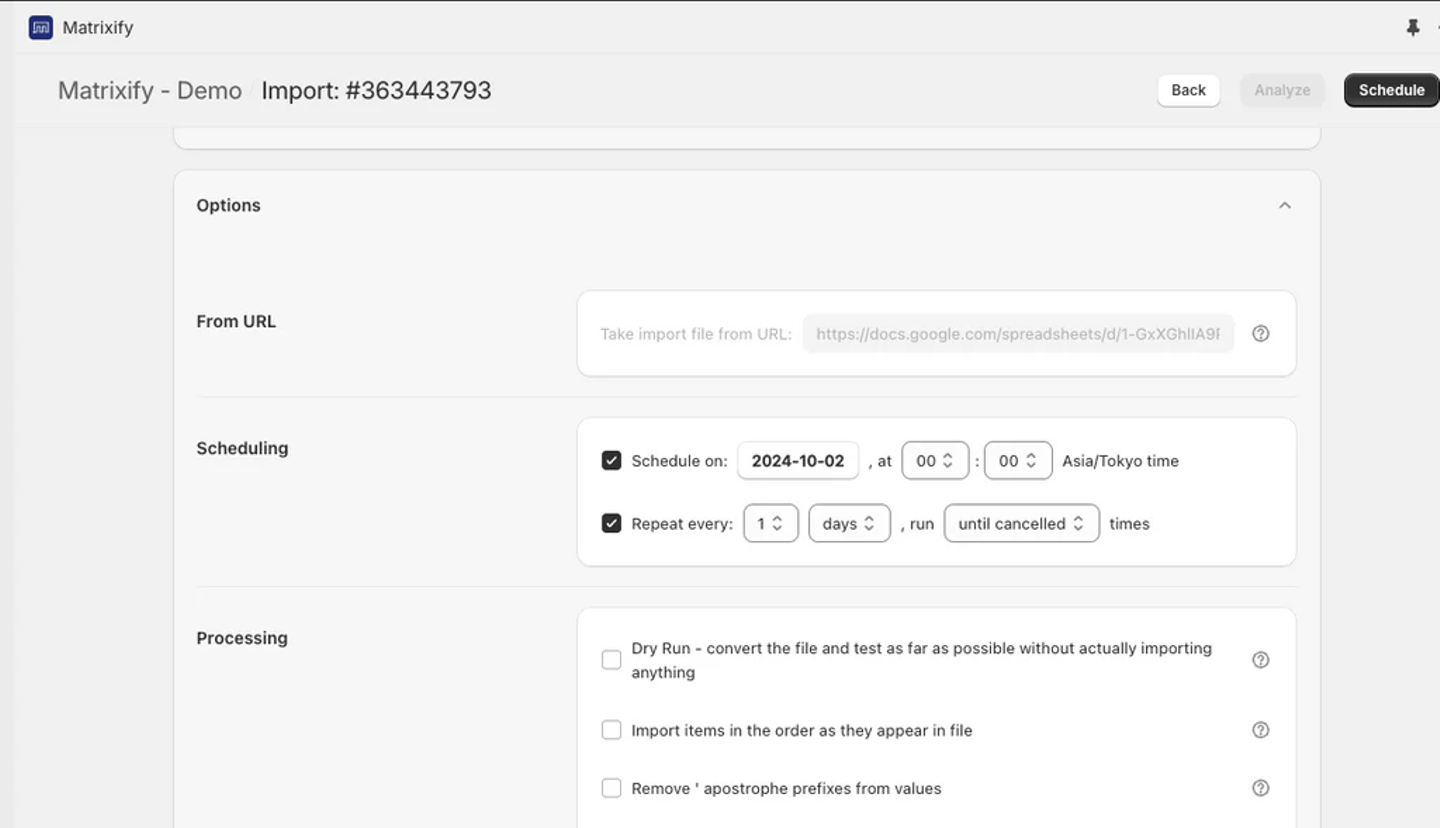Click the Options section heading
Viewport: 1440px width, 828px height.
pos(228,205)
